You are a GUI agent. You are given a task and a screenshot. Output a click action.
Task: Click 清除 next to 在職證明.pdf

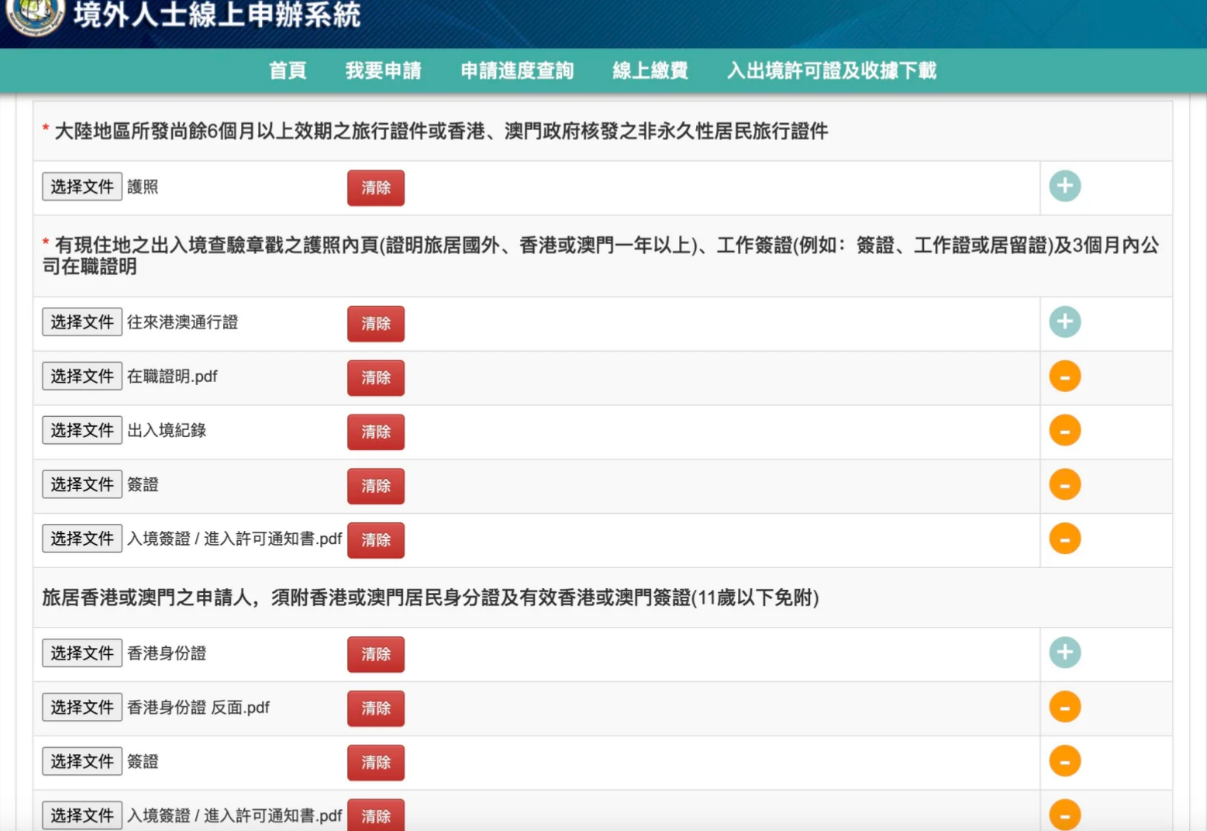click(375, 377)
